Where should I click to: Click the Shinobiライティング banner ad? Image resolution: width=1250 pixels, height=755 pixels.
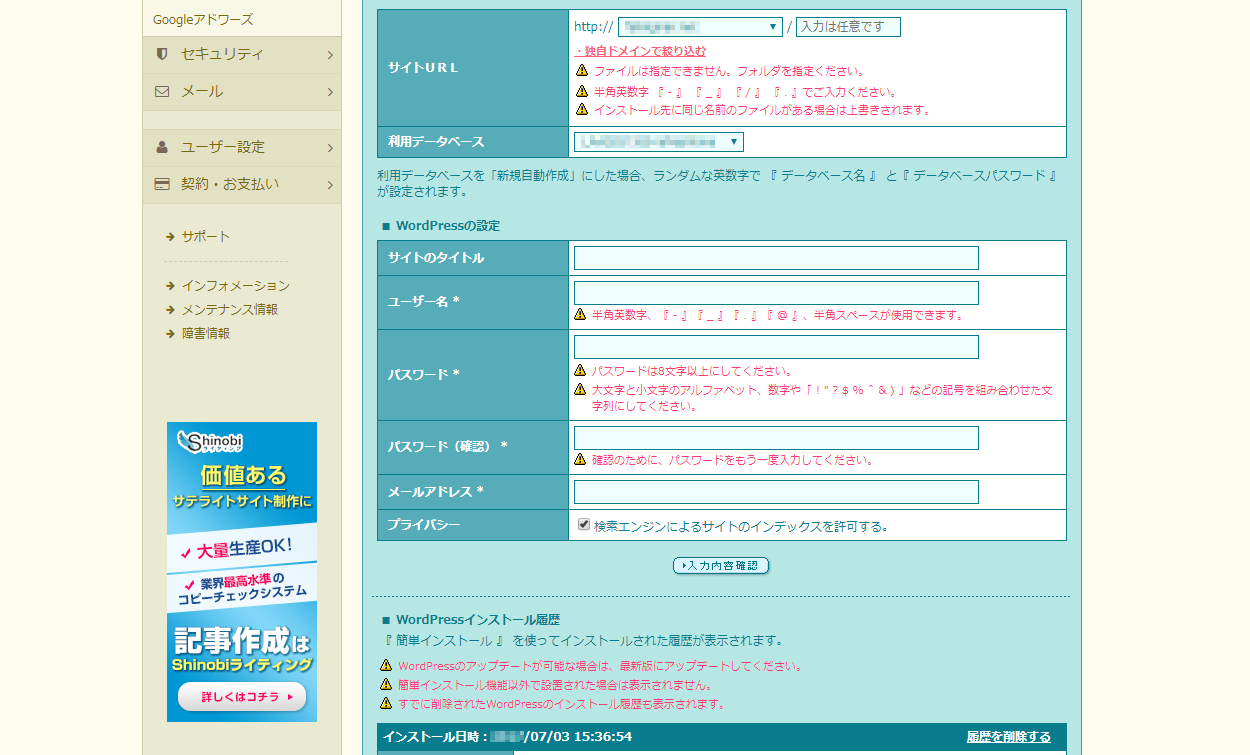[242, 571]
